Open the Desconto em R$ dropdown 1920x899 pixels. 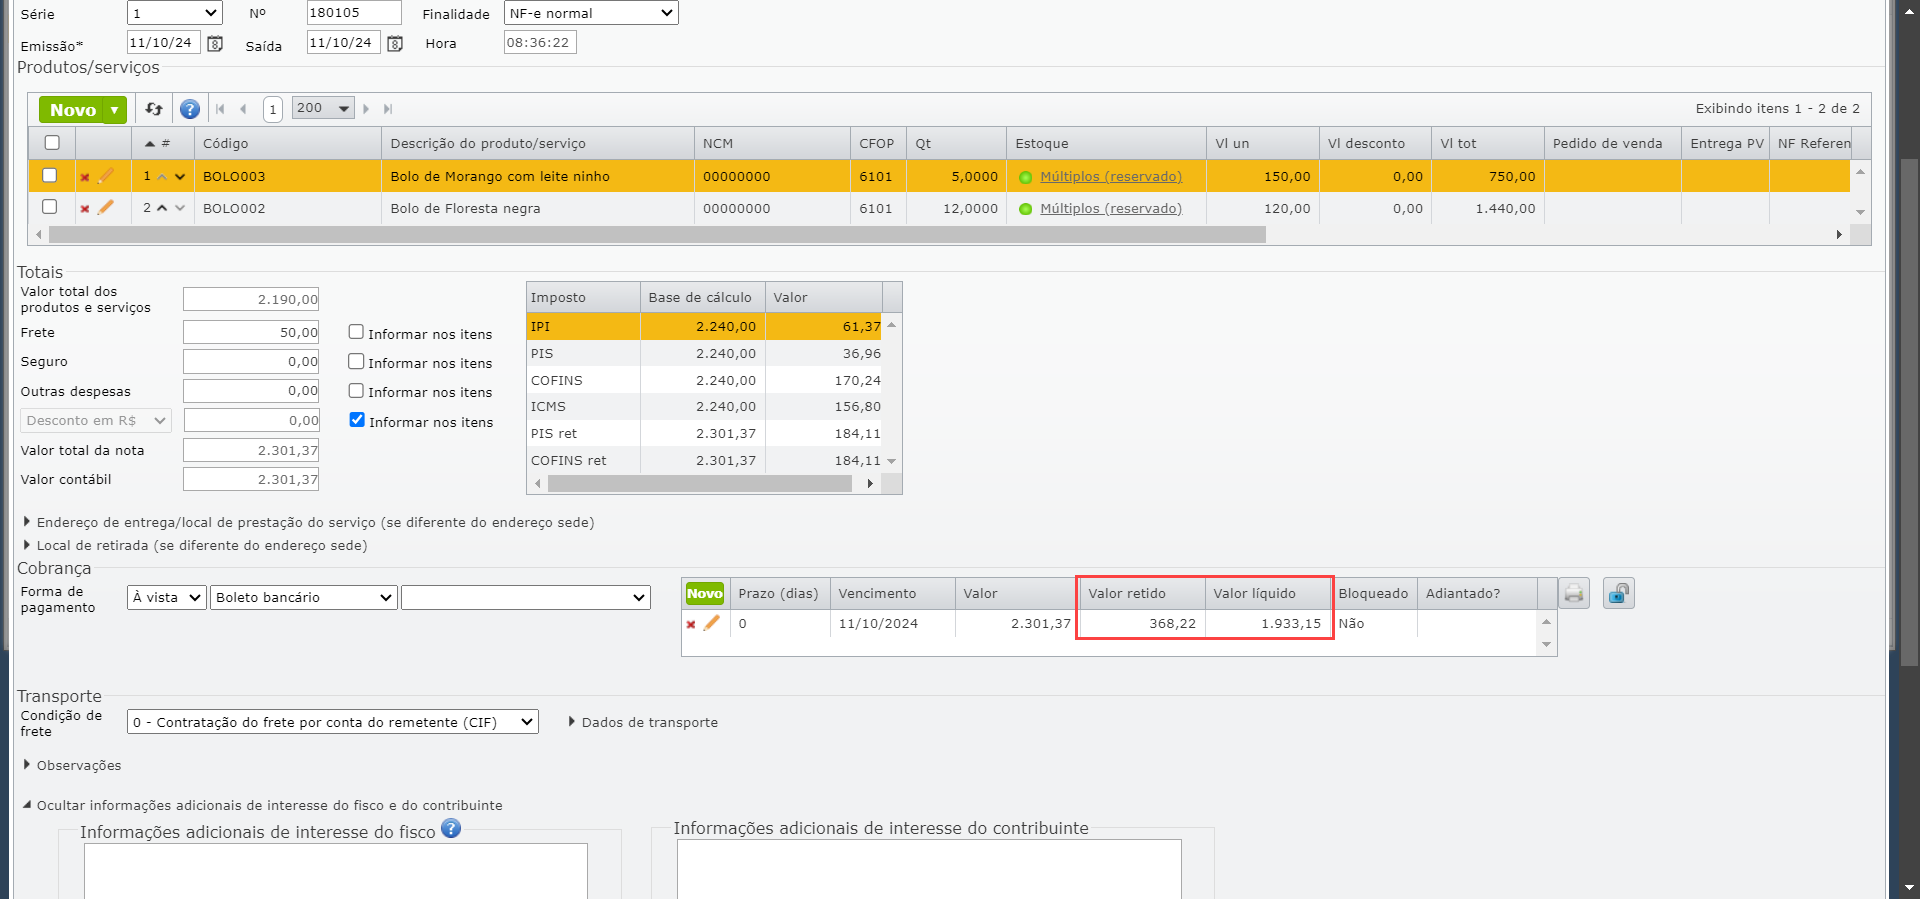(x=96, y=421)
